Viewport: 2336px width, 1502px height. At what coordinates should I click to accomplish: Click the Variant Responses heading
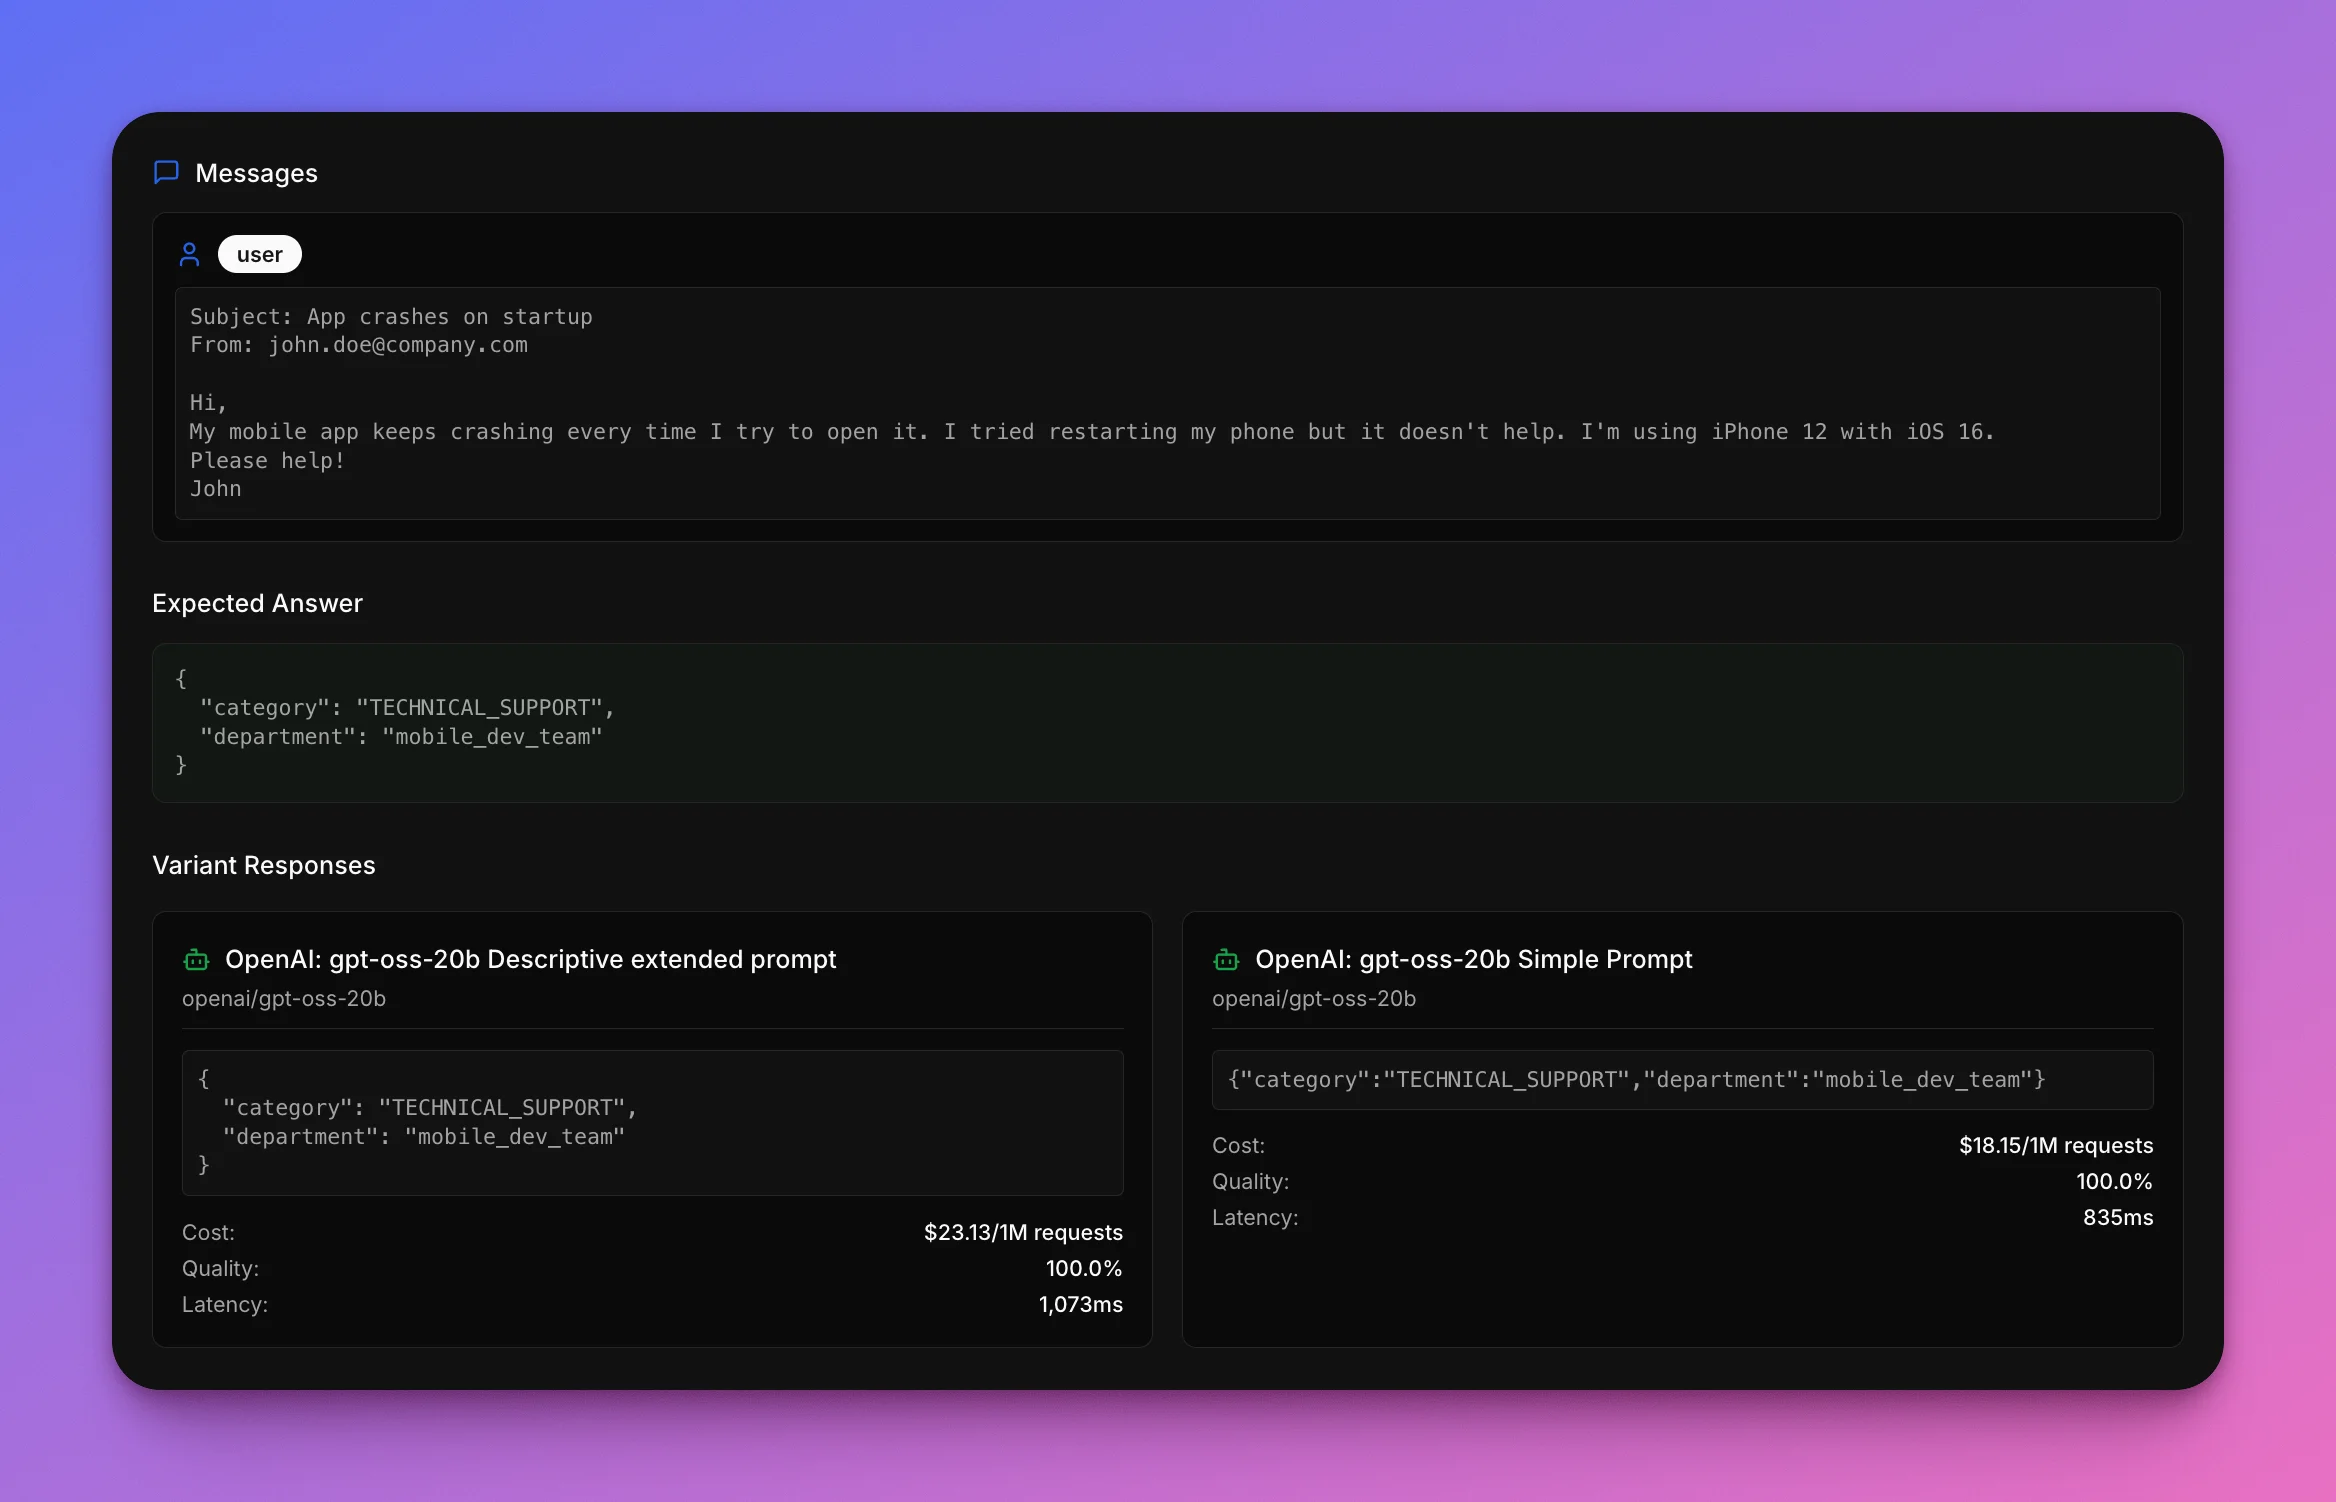point(263,865)
